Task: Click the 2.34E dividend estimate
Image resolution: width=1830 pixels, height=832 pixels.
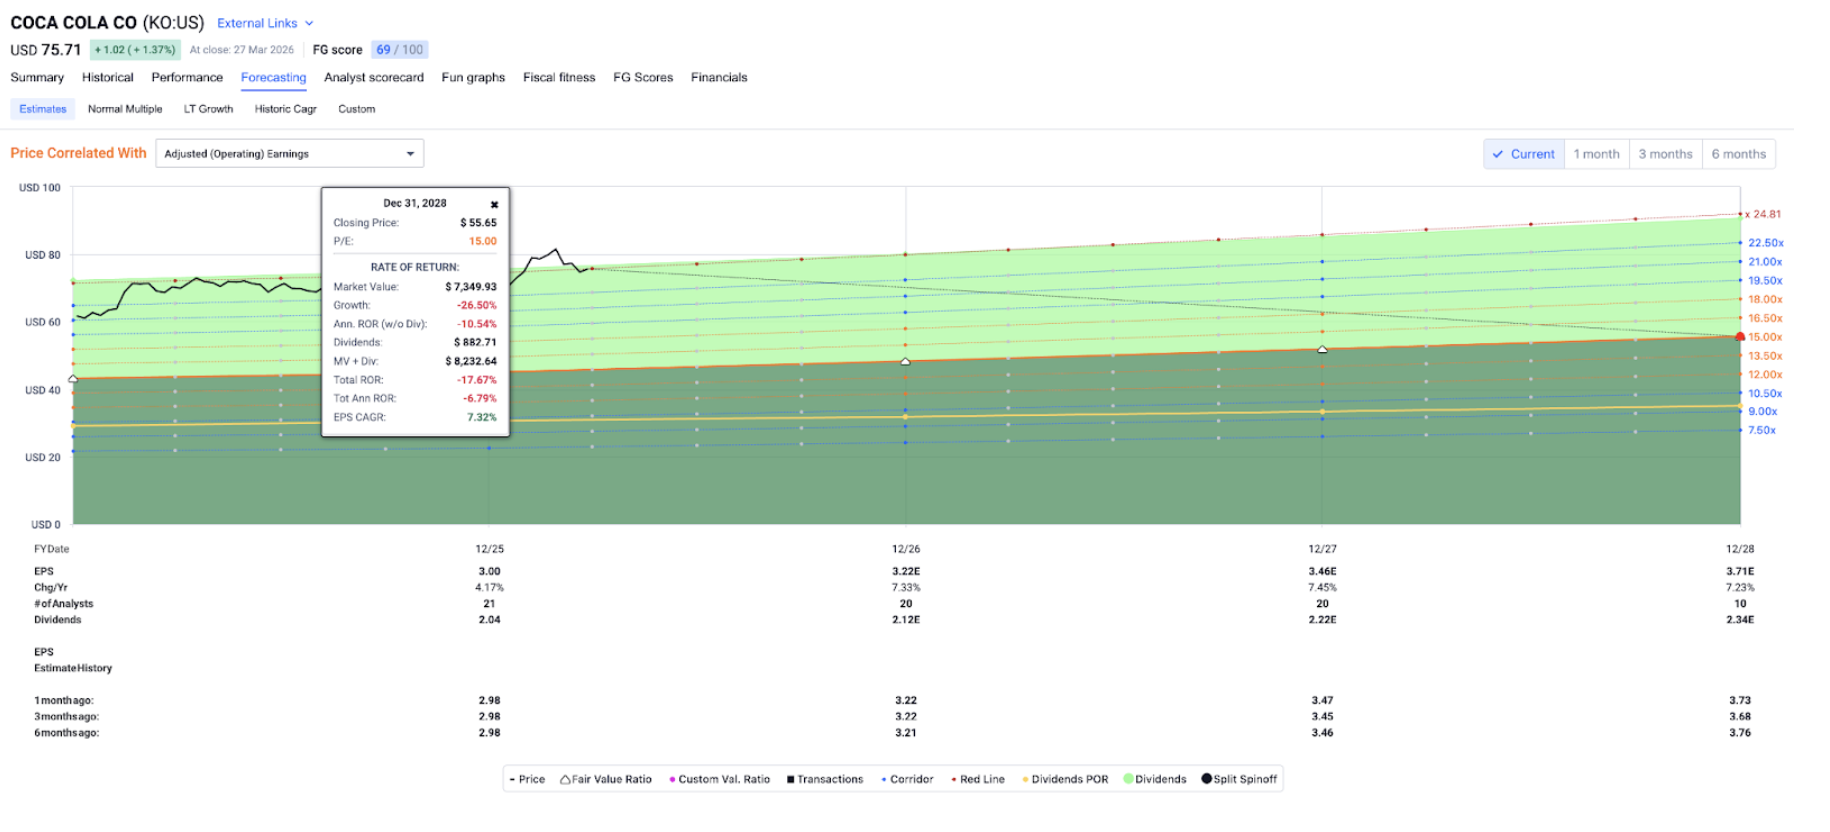Action: (1740, 620)
